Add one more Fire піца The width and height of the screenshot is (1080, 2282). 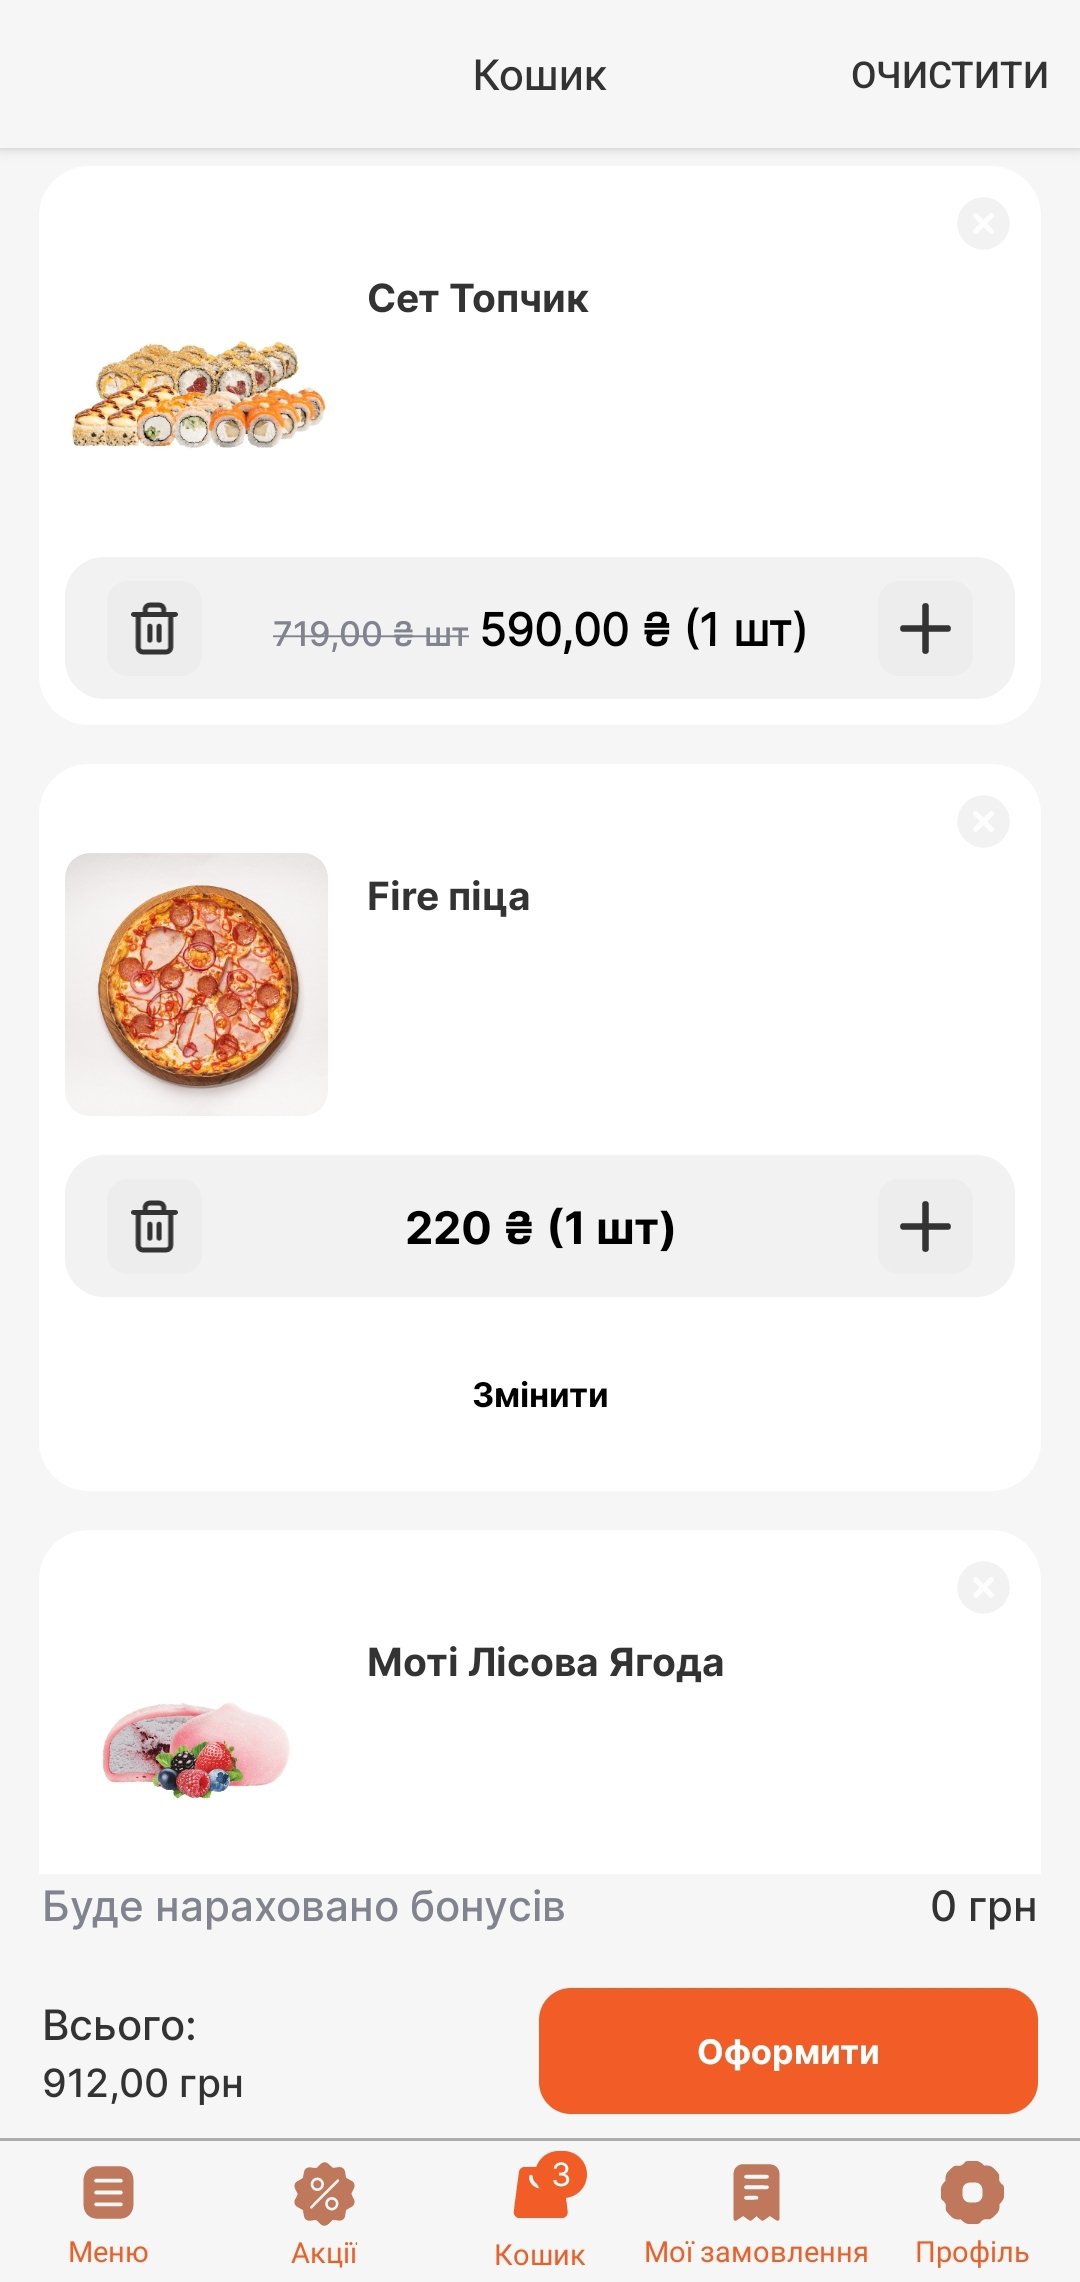coord(925,1227)
